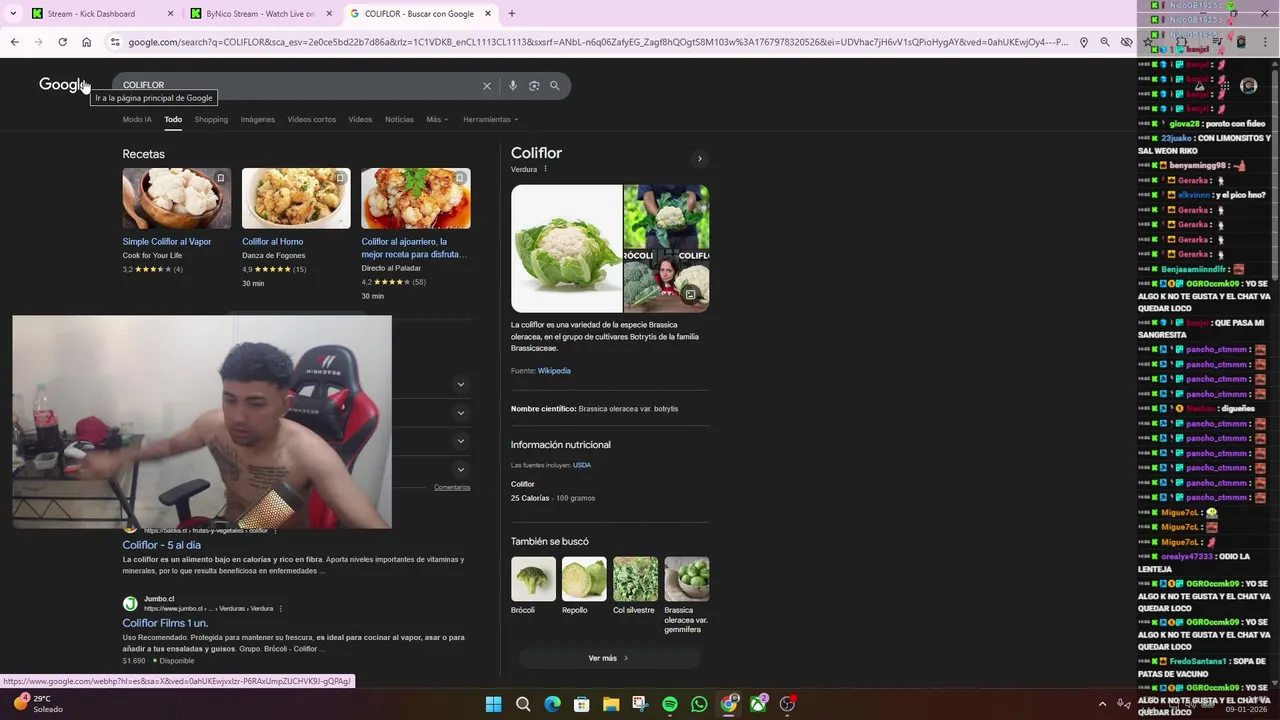
Task: Close the Stream - Kick Dashboard tab
Action: coord(170,14)
